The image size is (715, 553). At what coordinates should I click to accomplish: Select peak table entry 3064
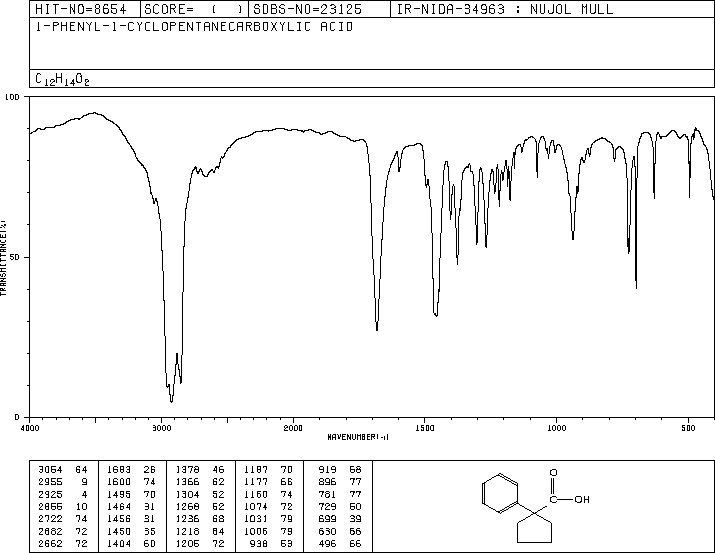[x=63, y=470]
